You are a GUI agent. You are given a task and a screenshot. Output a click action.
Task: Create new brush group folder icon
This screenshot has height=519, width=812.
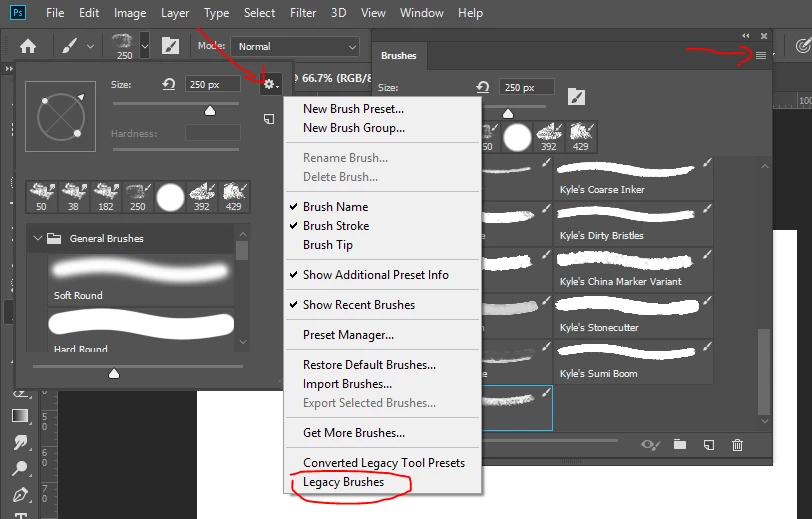tap(680, 444)
